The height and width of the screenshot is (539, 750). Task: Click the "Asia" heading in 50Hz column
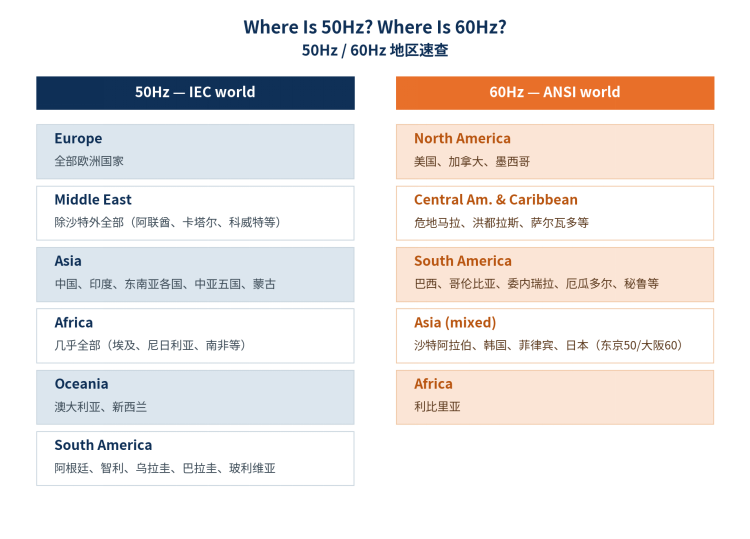point(68,261)
